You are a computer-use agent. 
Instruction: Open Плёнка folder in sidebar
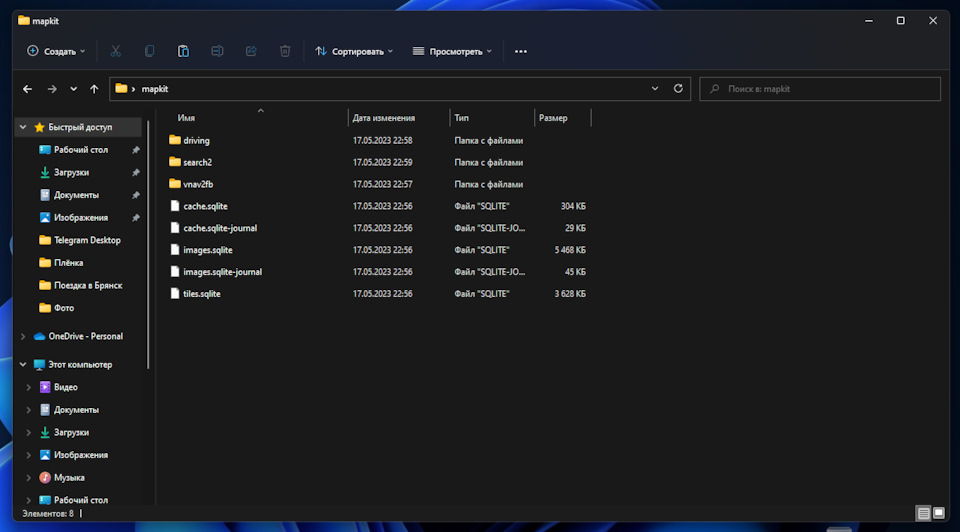(x=68, y=263)
